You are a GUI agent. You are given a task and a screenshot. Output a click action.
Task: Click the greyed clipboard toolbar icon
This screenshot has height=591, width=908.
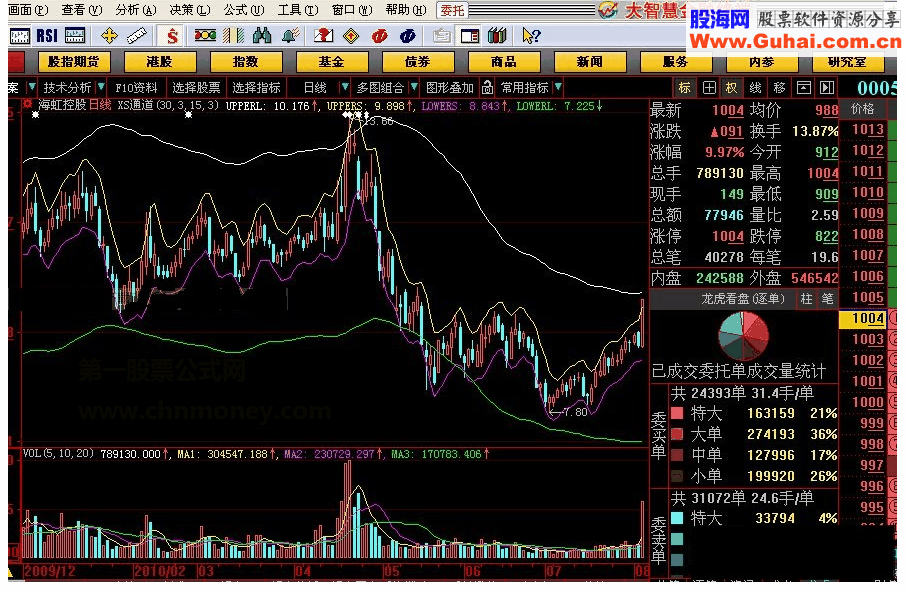441,36
